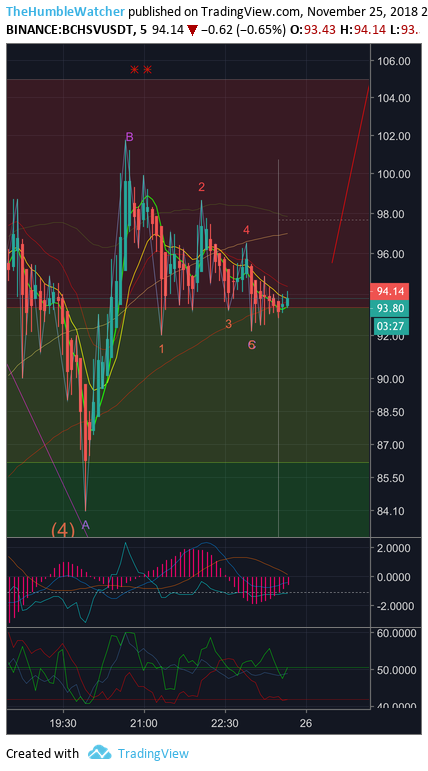This screenshot has width=428, height=771.
Task: Click the red 94.14 price label
Action: [390, 291]
